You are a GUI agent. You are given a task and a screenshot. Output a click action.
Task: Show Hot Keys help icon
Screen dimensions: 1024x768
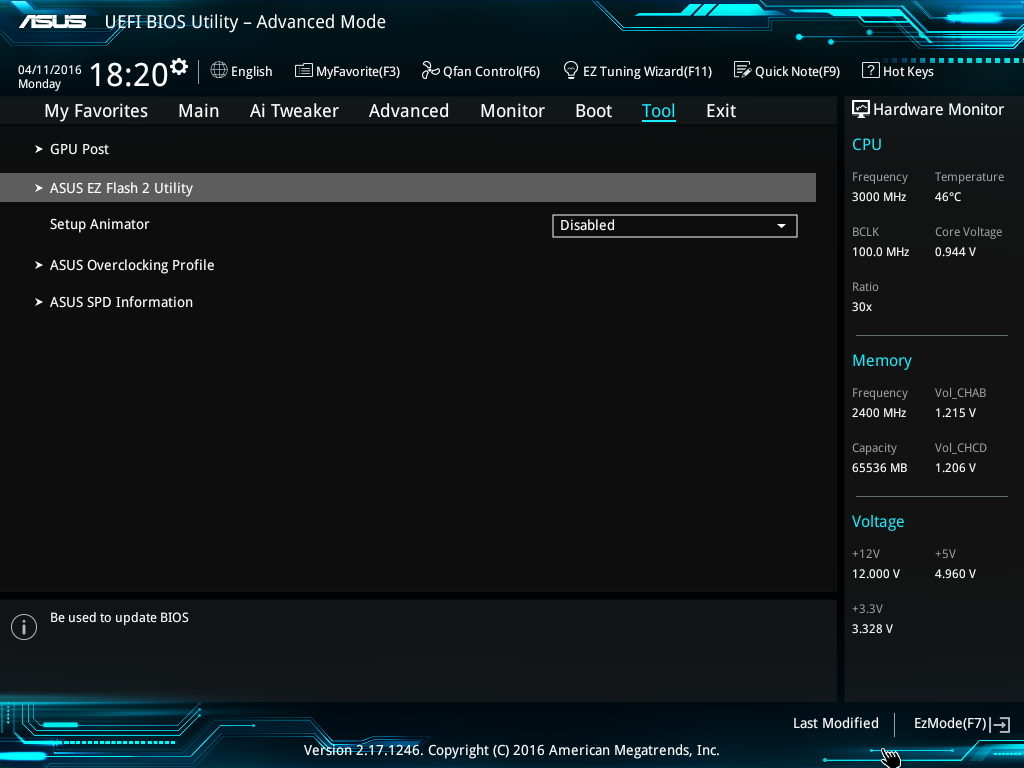(870, 71)
